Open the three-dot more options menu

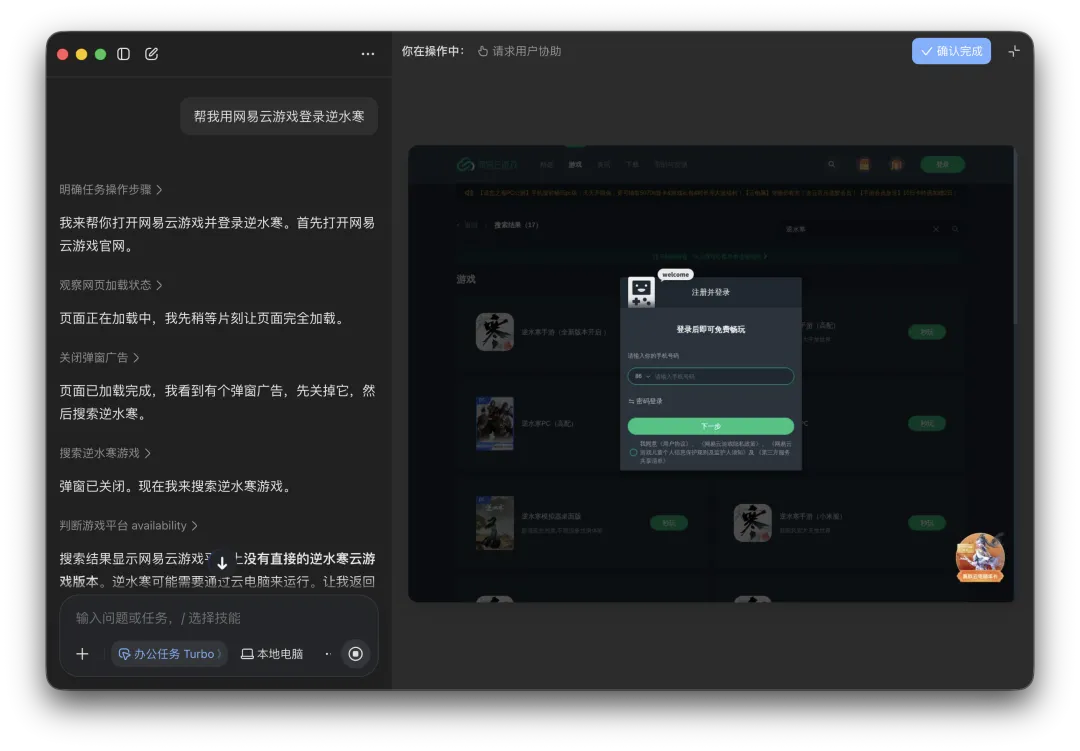[x=368, y=54]
